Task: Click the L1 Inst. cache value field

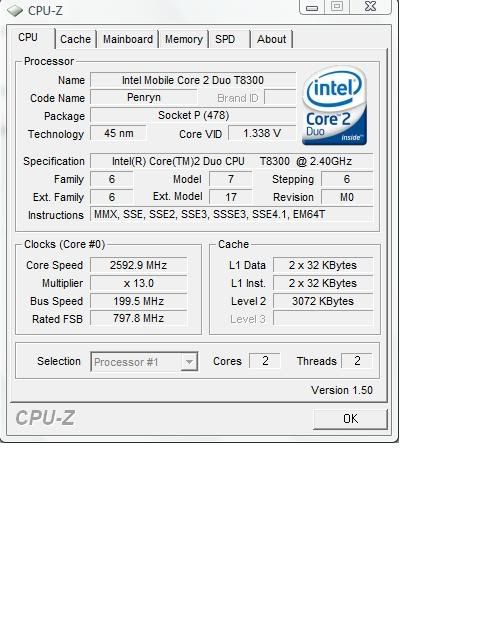Action: (x=323, y=283)
